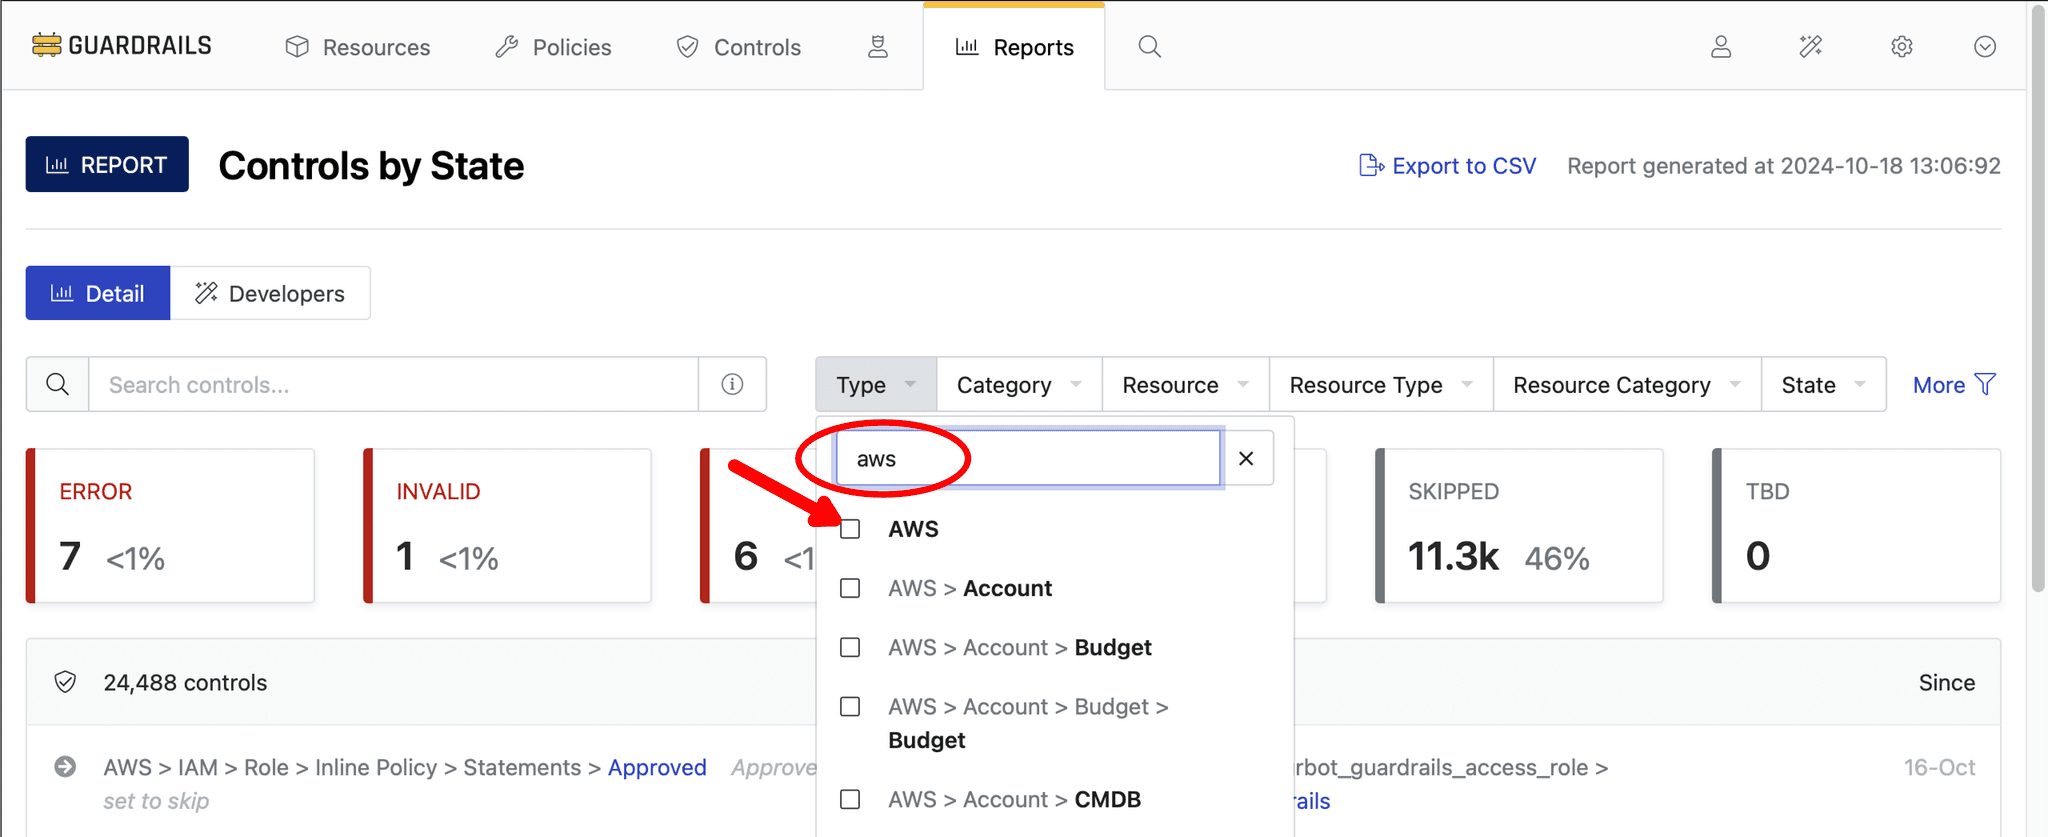Click the 16-Oct date text
2048x837 pixels.
pos(1939,767)
